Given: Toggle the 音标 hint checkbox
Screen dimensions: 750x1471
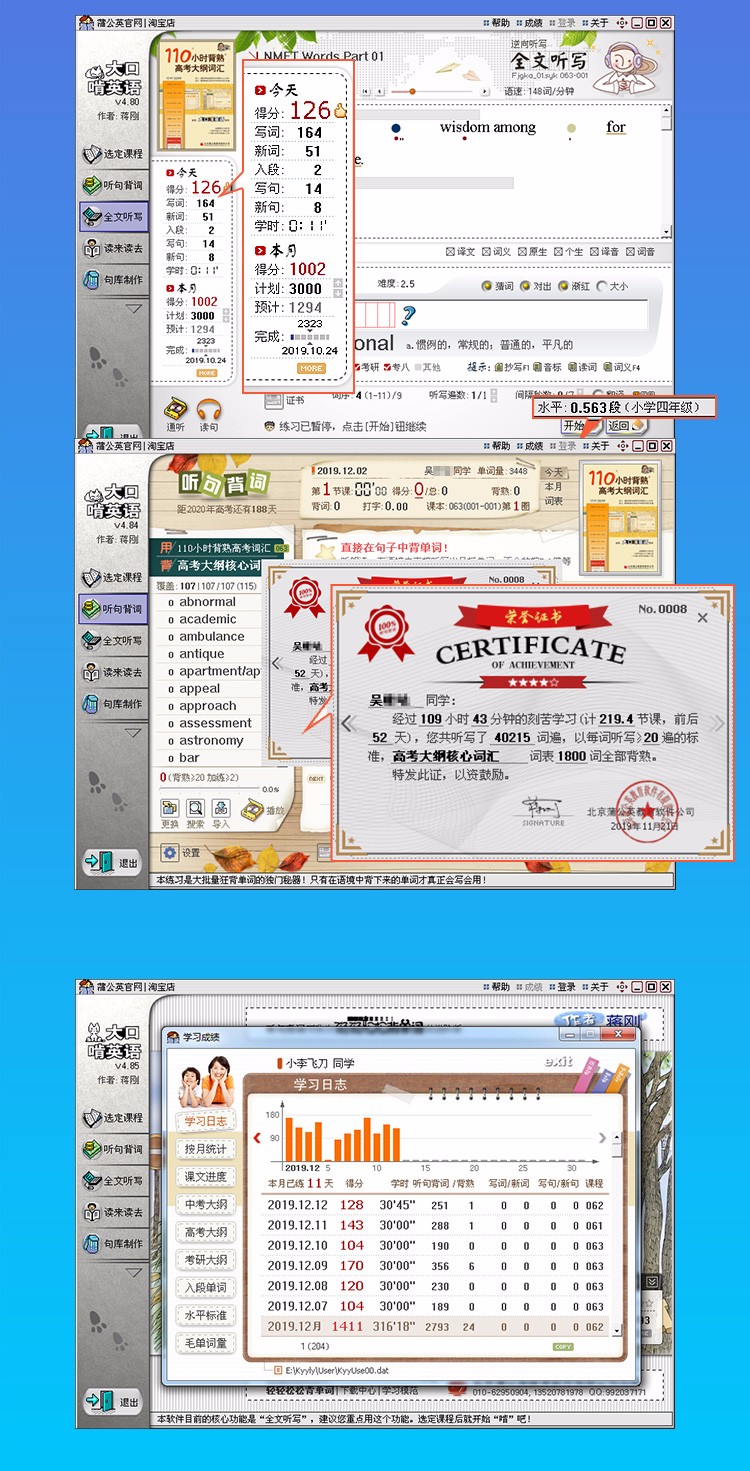Looking at the screenshot, I should pyautogui.click(x=549, y=367).
